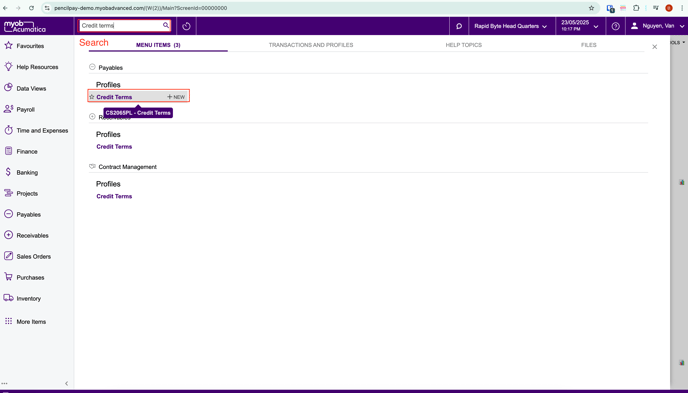The height and width of the screenshot is (393, 688).
Task: Create new Payables Credit Terms record
Action: (x=176, y=97)
